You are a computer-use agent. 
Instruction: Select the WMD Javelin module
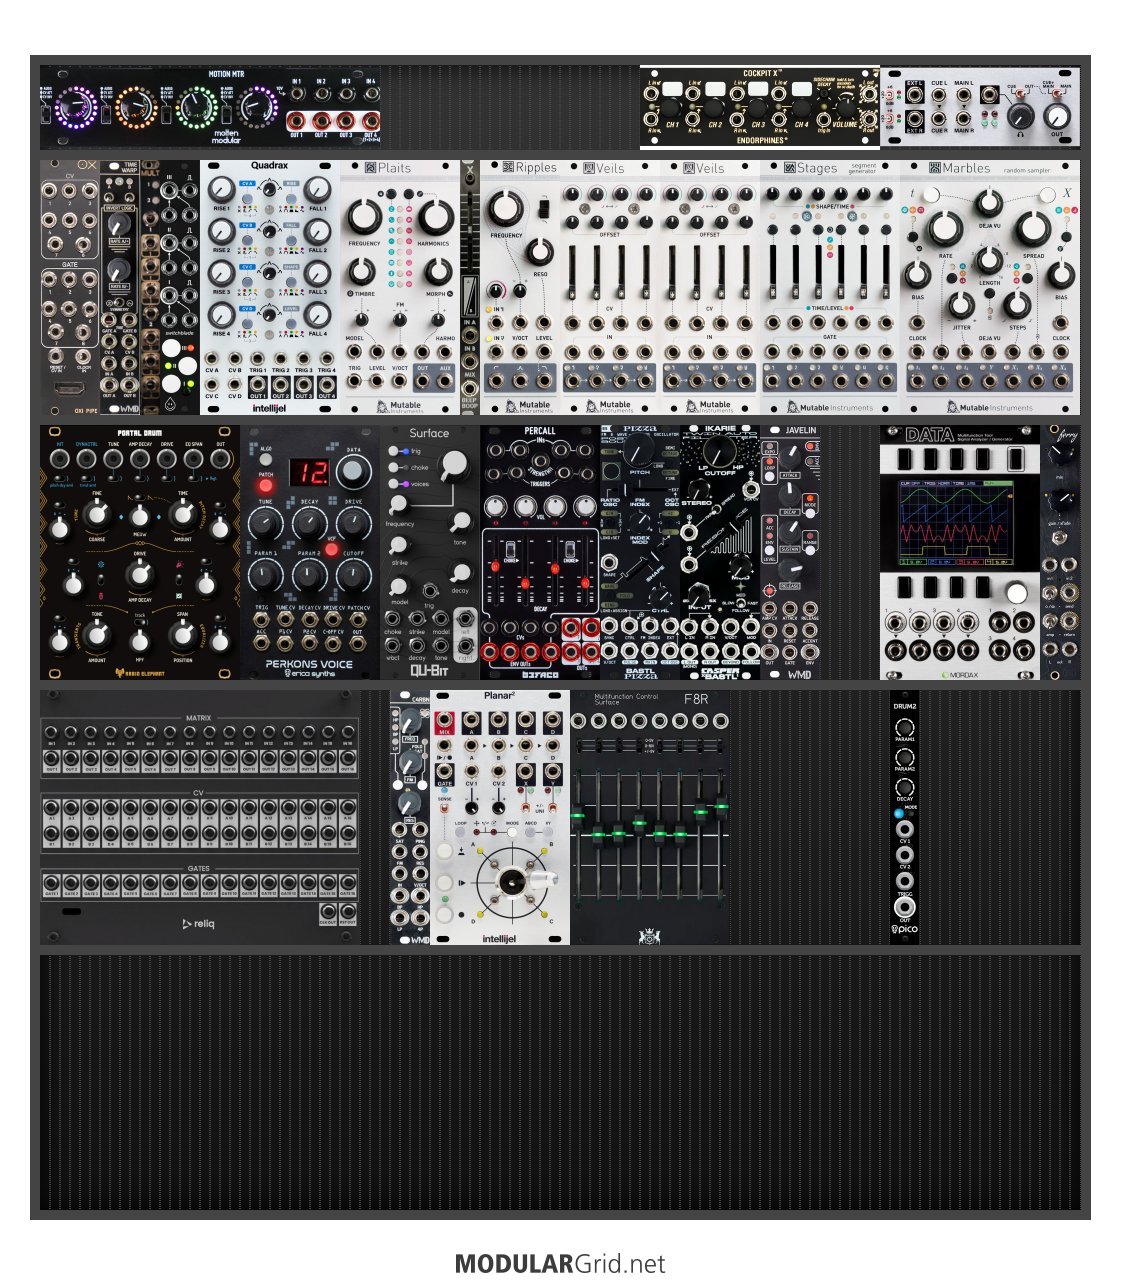pyautogui.click(x=790, y=552)
